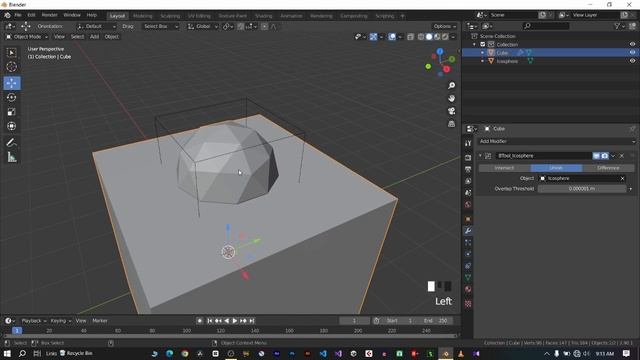Open the Texture properties tab

coord(468,304)
